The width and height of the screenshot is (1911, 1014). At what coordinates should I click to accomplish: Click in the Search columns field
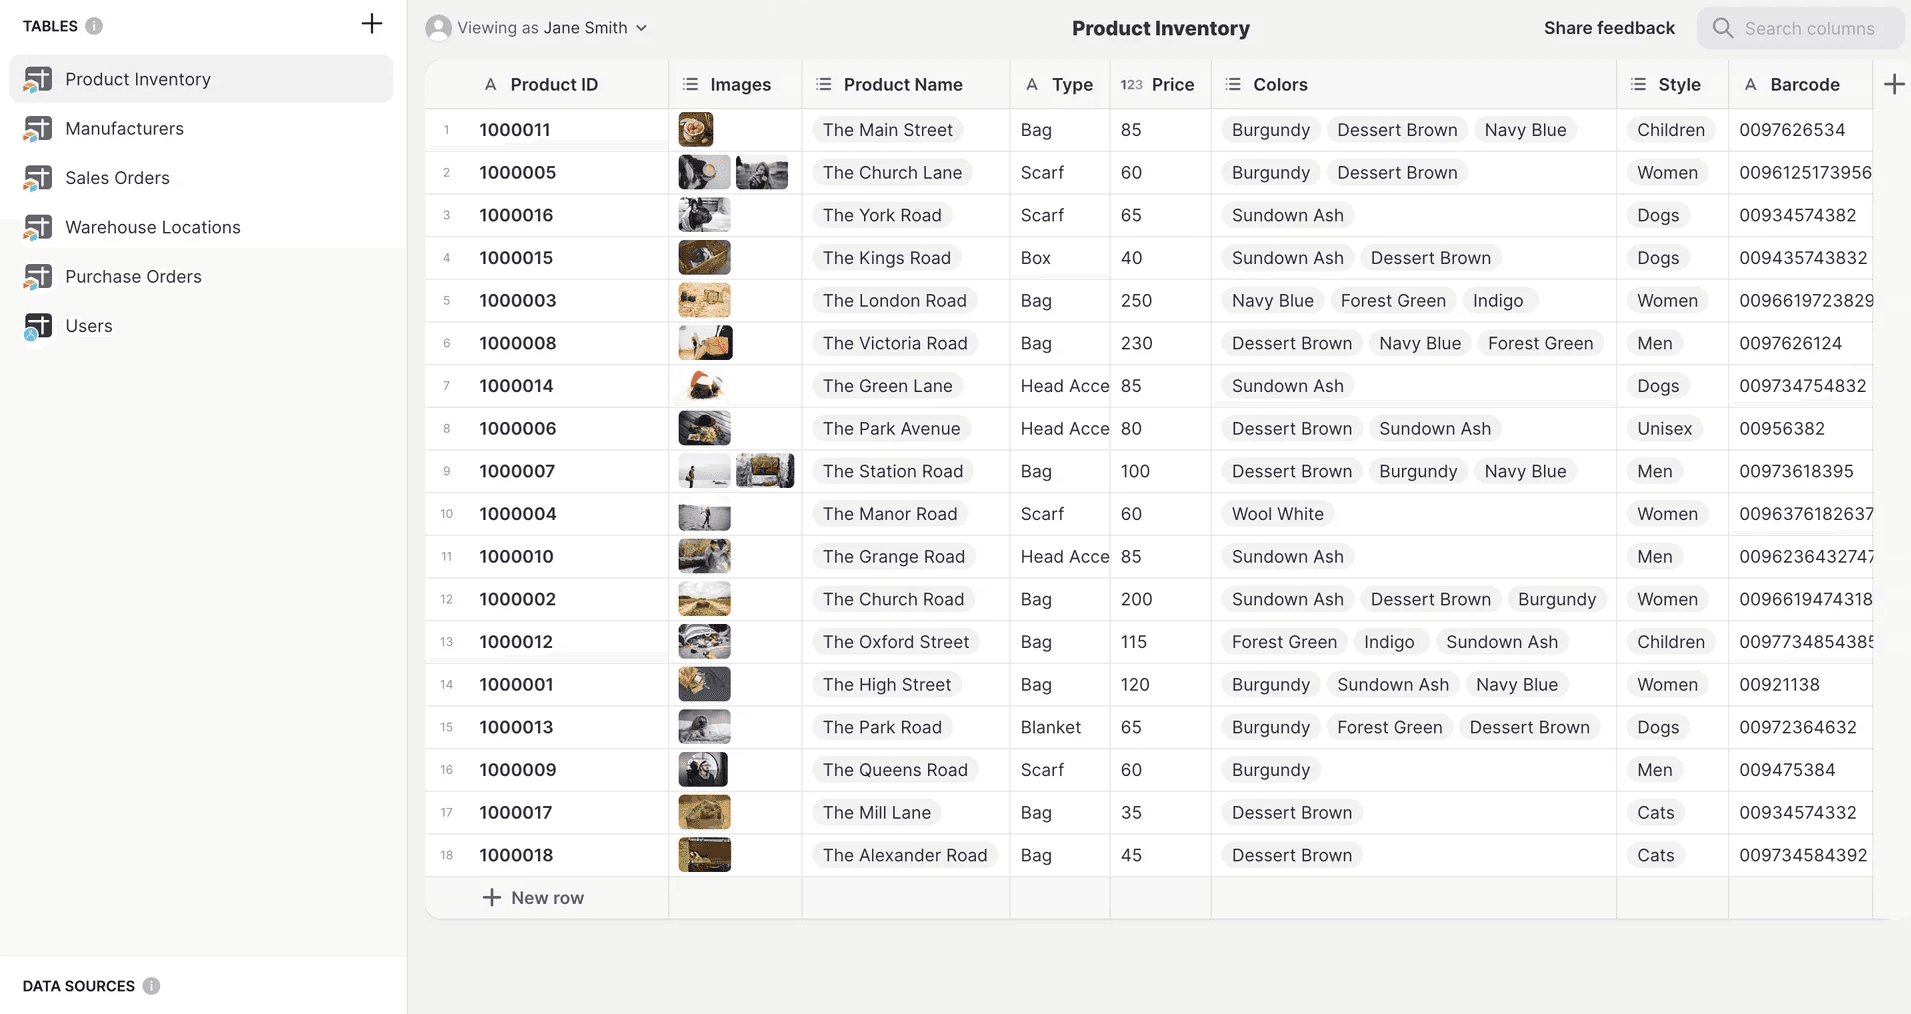(x=1809, y=28)
